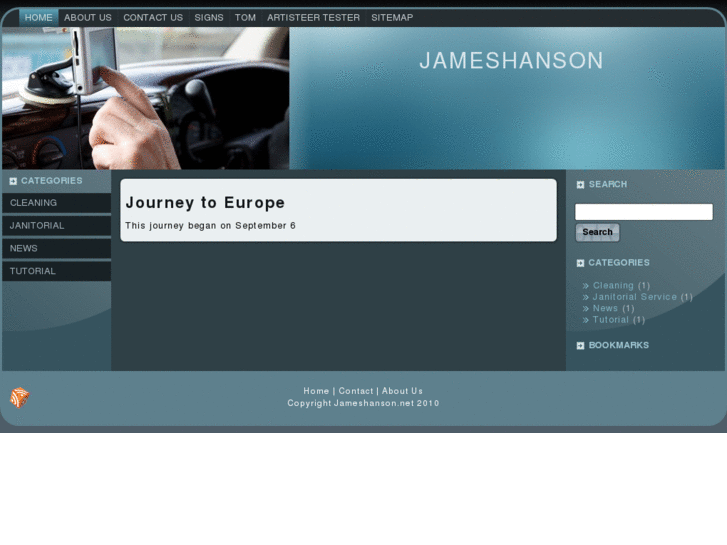The image size is (727, 545).
Task: Click the left Categories heading text
Action: click(x=51, y=181)
